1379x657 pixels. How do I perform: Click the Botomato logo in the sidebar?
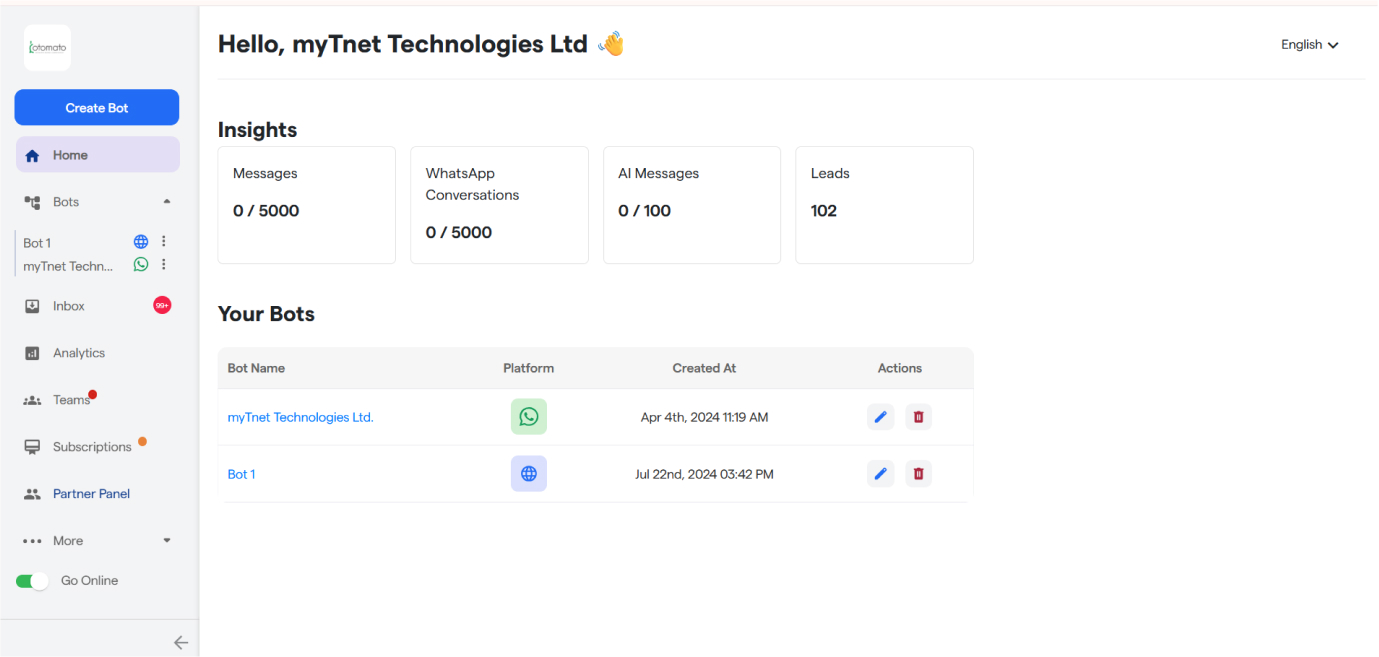[47, 48]
